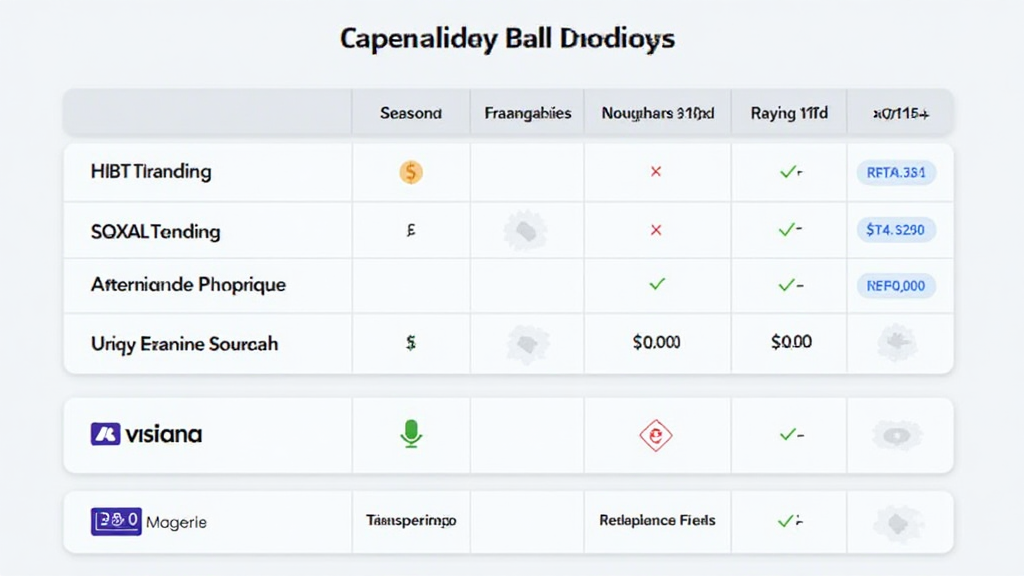
Task: Click the Raying 11Td column header
Action: 789,113
